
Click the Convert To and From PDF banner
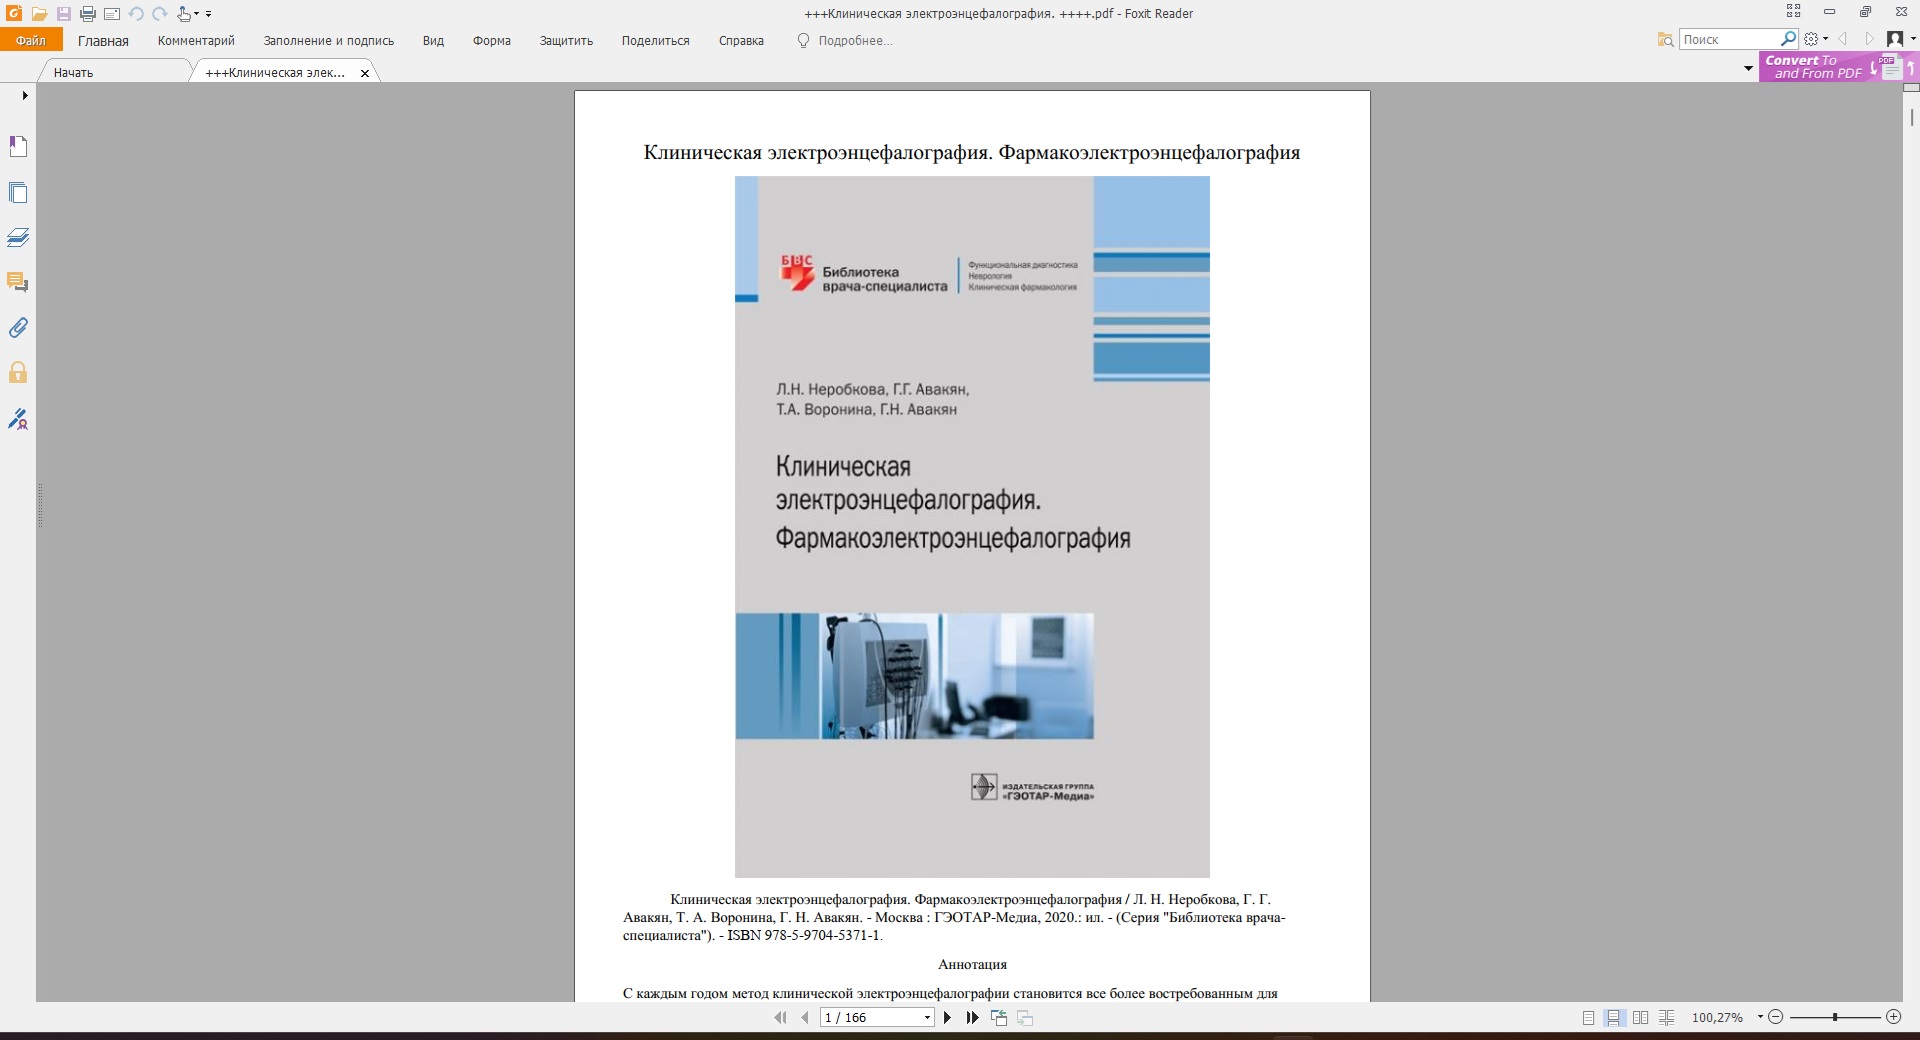[x=1813, y=67]
